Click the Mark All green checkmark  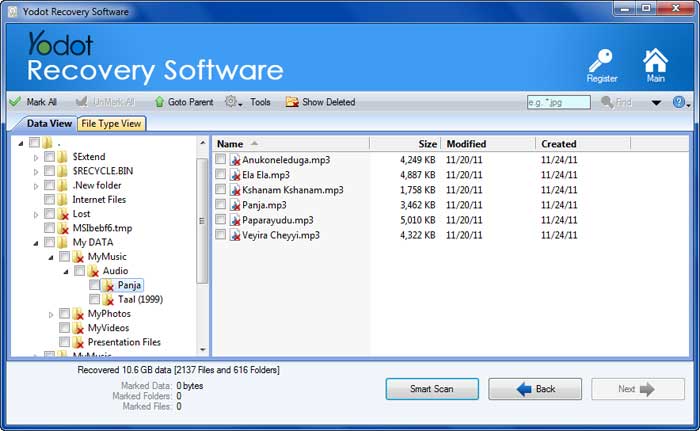[x=15, y=102]
